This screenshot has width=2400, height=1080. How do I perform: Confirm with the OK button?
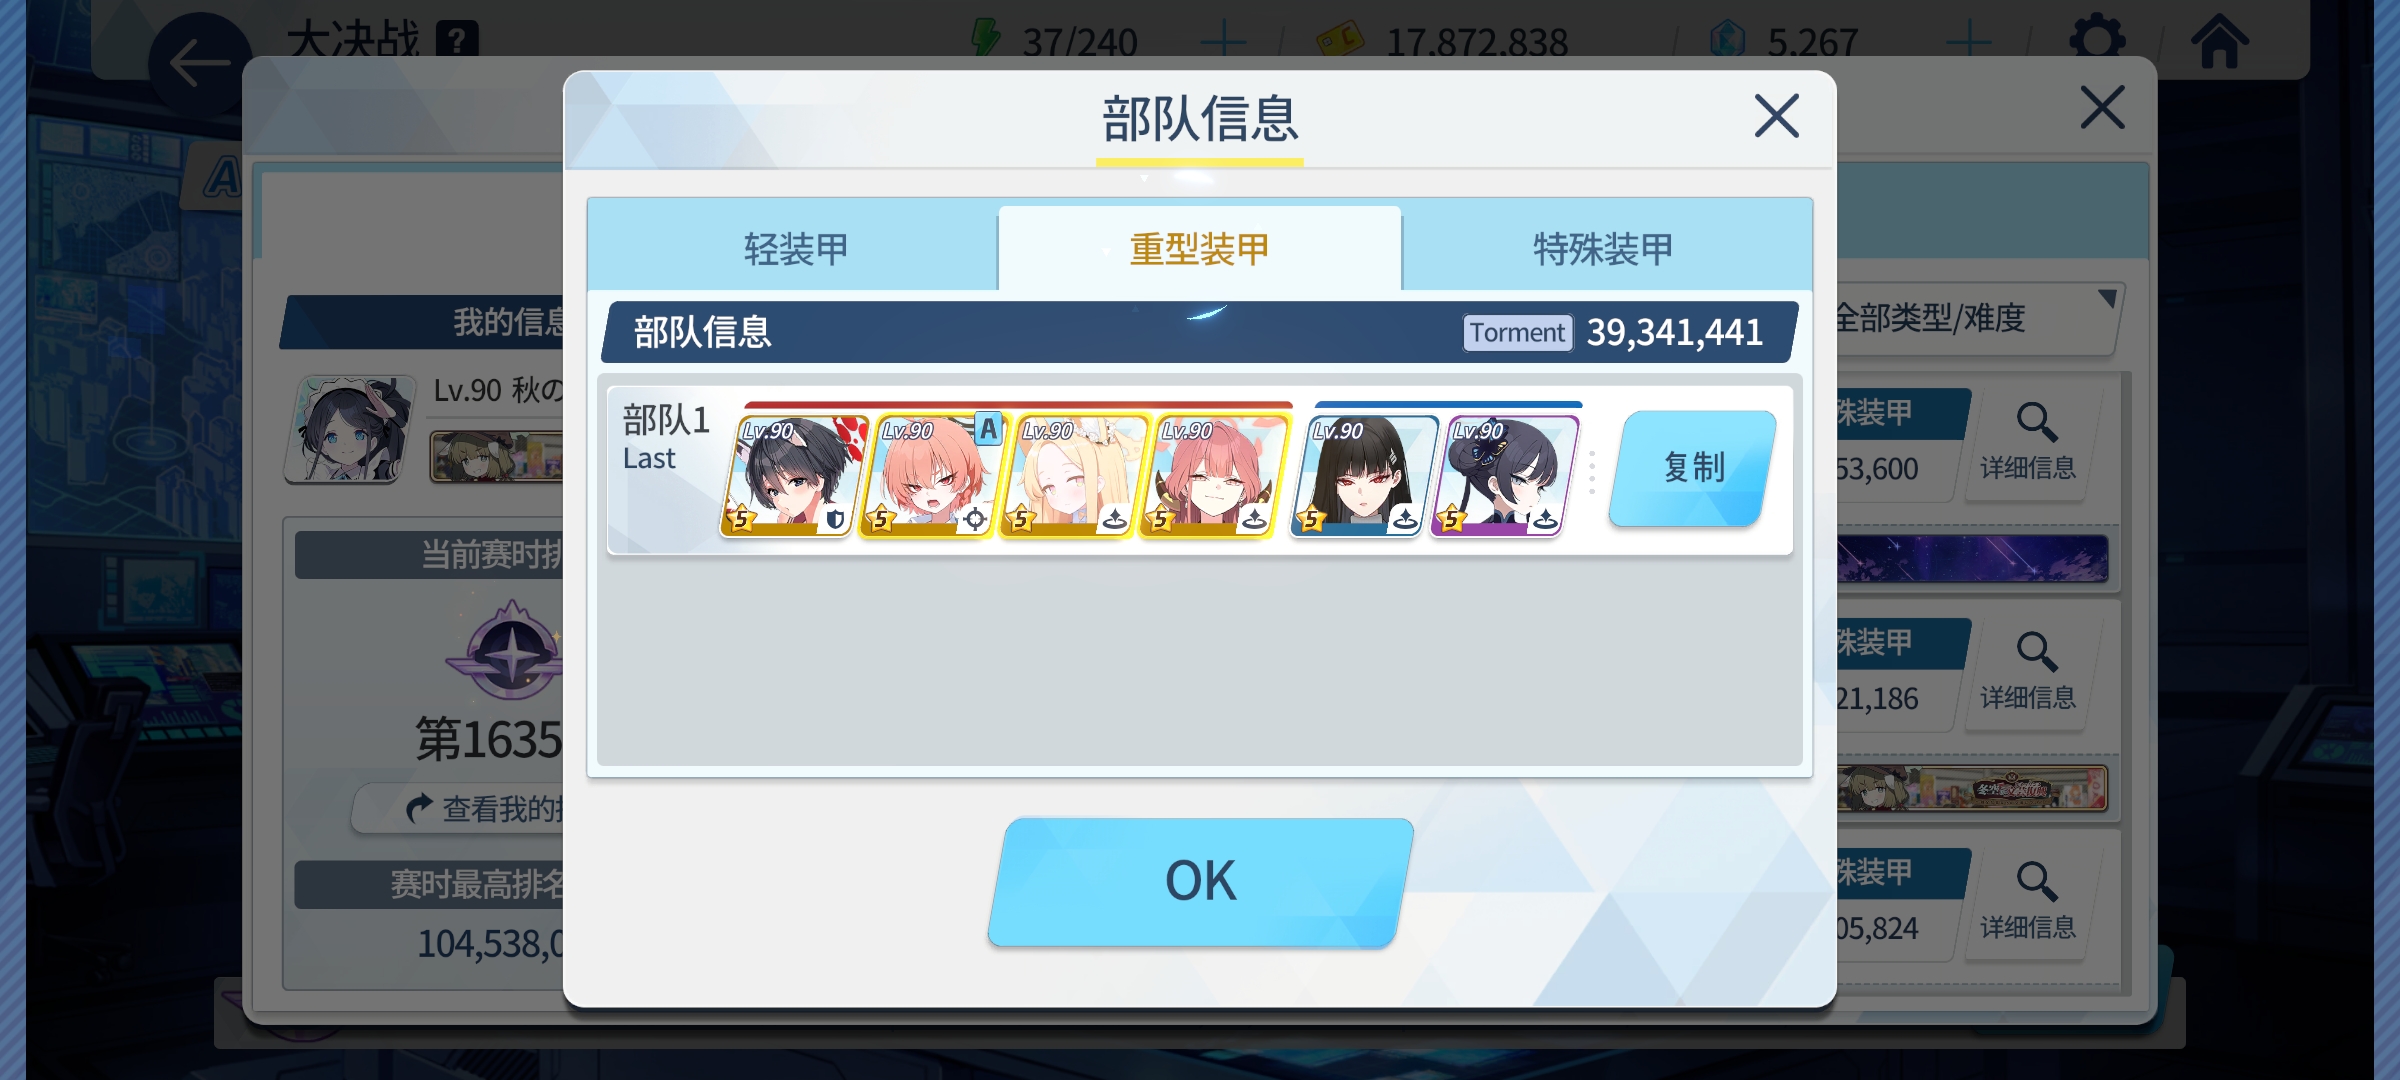click(x=1200, y=881)
